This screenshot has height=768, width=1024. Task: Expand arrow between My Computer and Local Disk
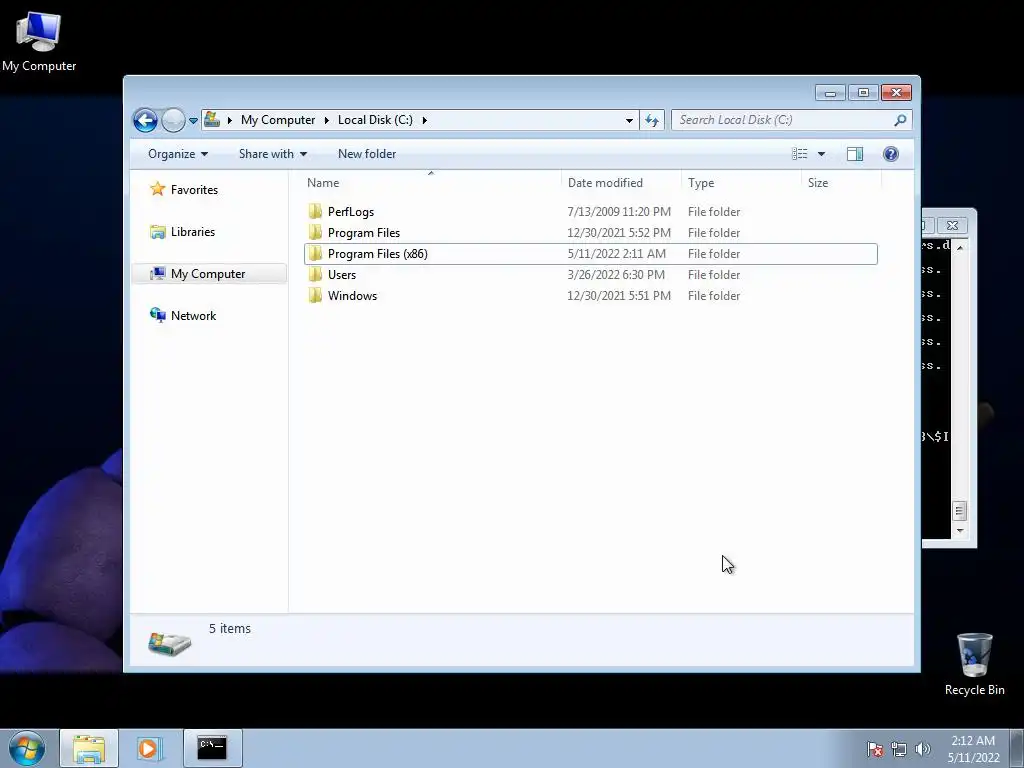coord(326,120)
